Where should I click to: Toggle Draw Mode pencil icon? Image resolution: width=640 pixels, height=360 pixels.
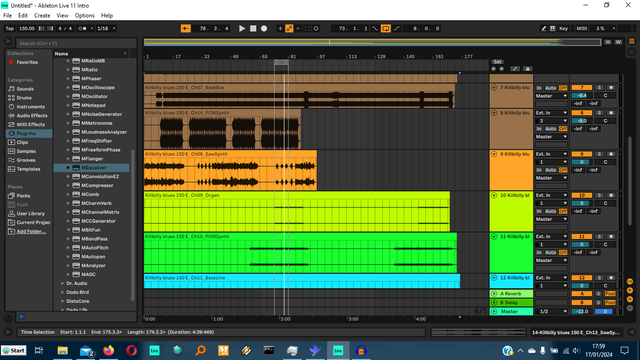pyautogui.click(x=544, y=29)
